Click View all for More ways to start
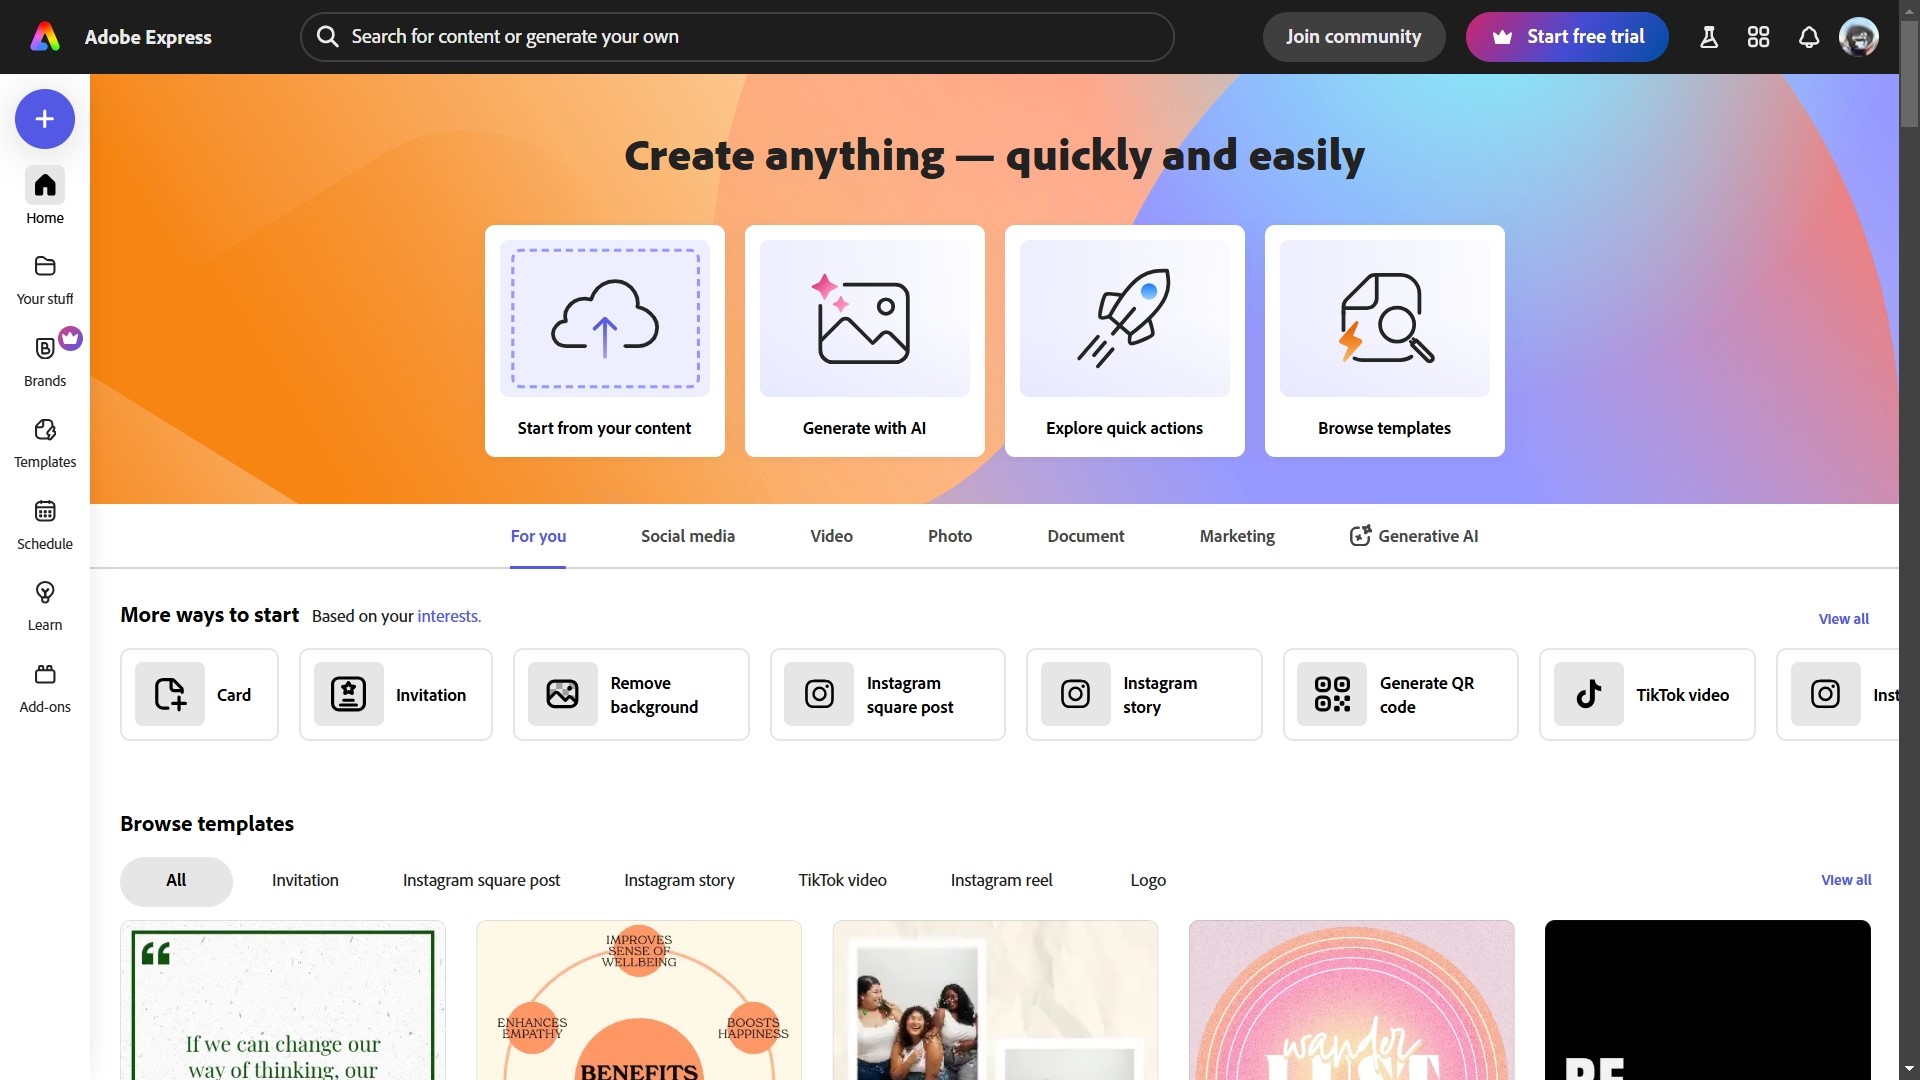The width and height of the screenshot is (1920, 1080). (1843, 619)
